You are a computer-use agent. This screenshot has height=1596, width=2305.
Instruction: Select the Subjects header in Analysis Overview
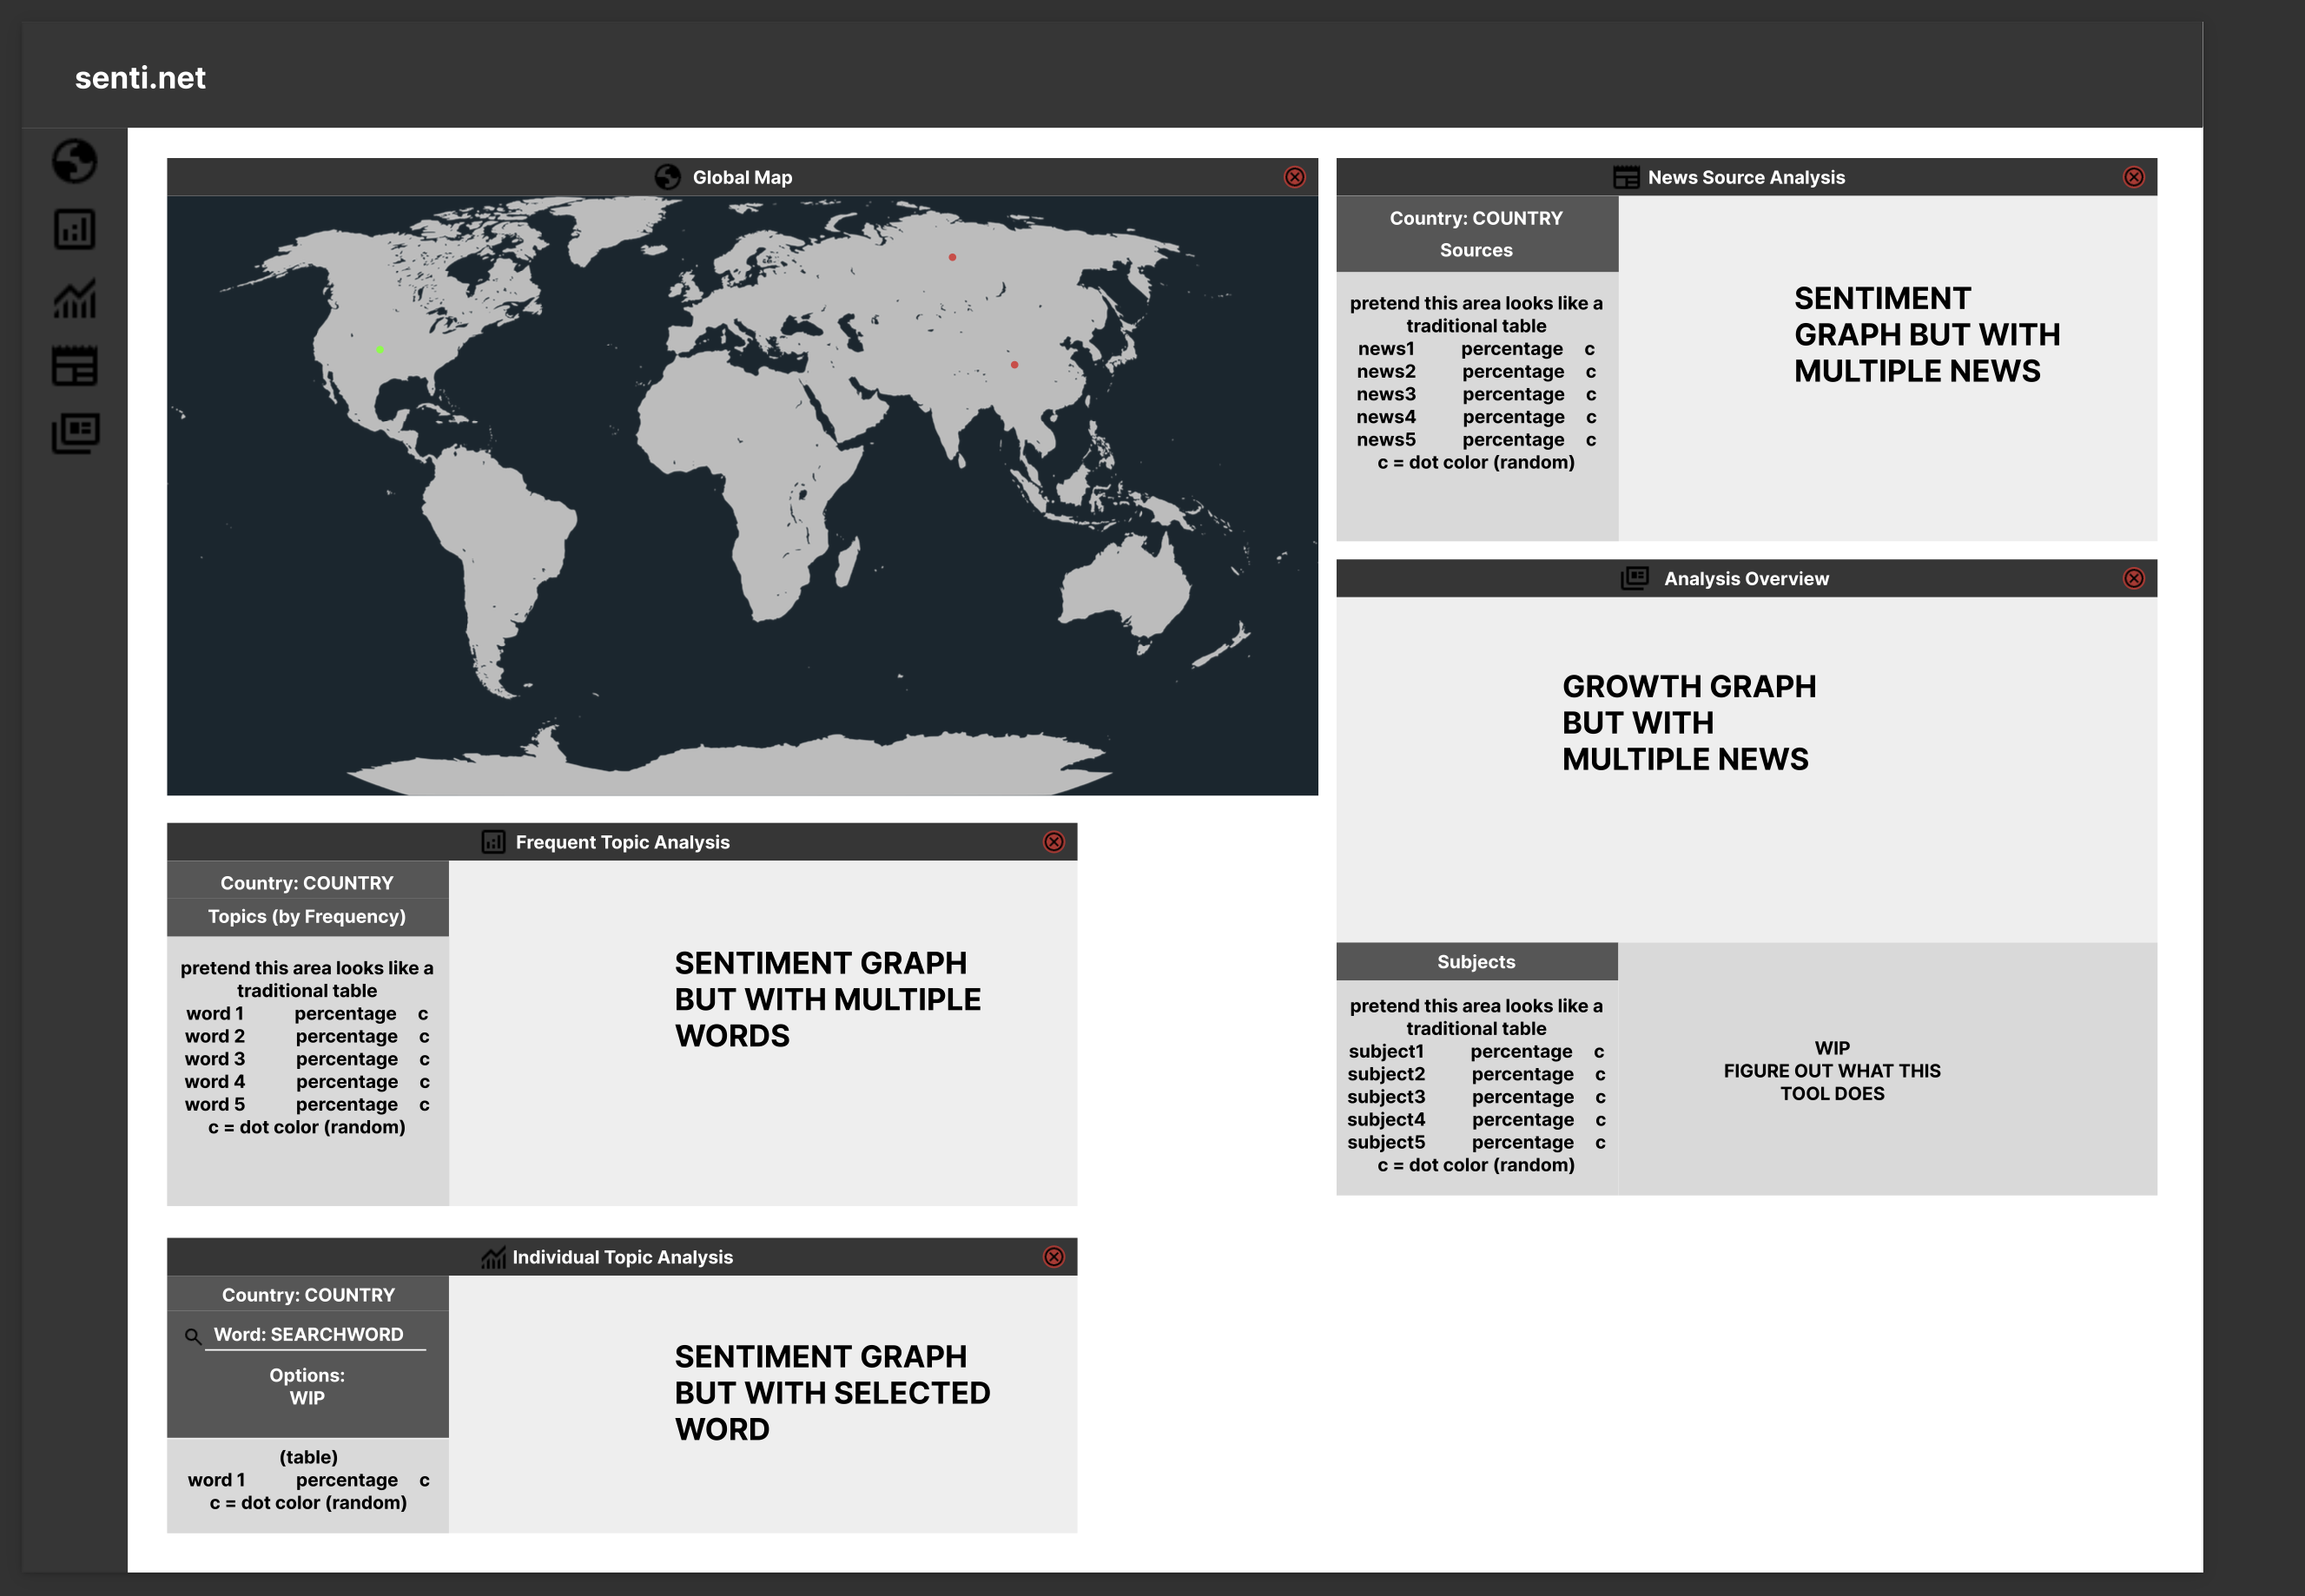click(x=1476, y=961)
